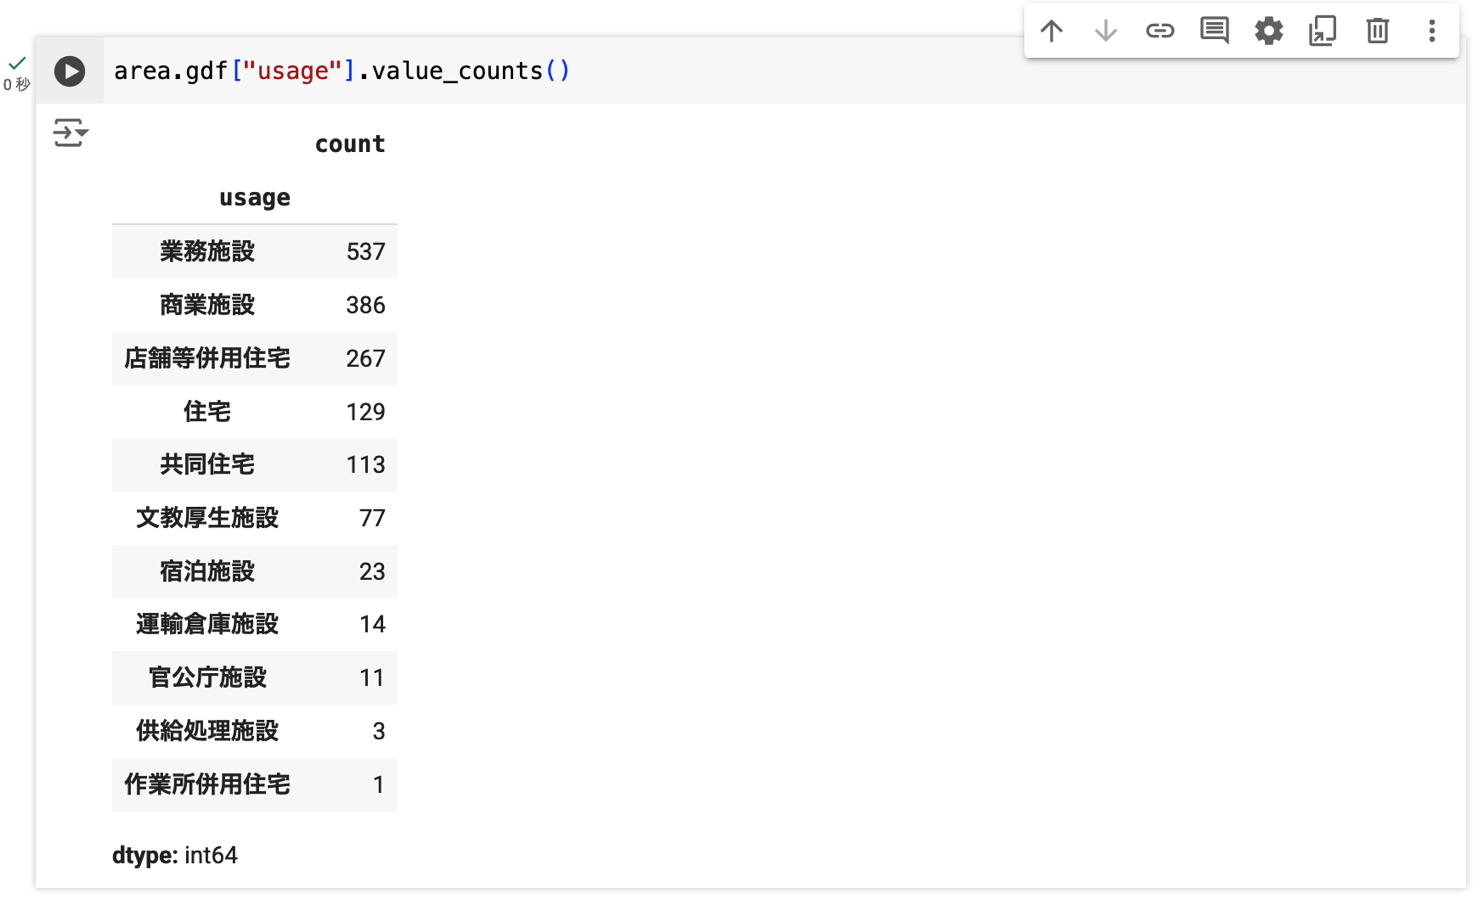Add a comment to the cell
Image resolution: width=1473 pixels, height=905 pixels.
click(1214, 31)
